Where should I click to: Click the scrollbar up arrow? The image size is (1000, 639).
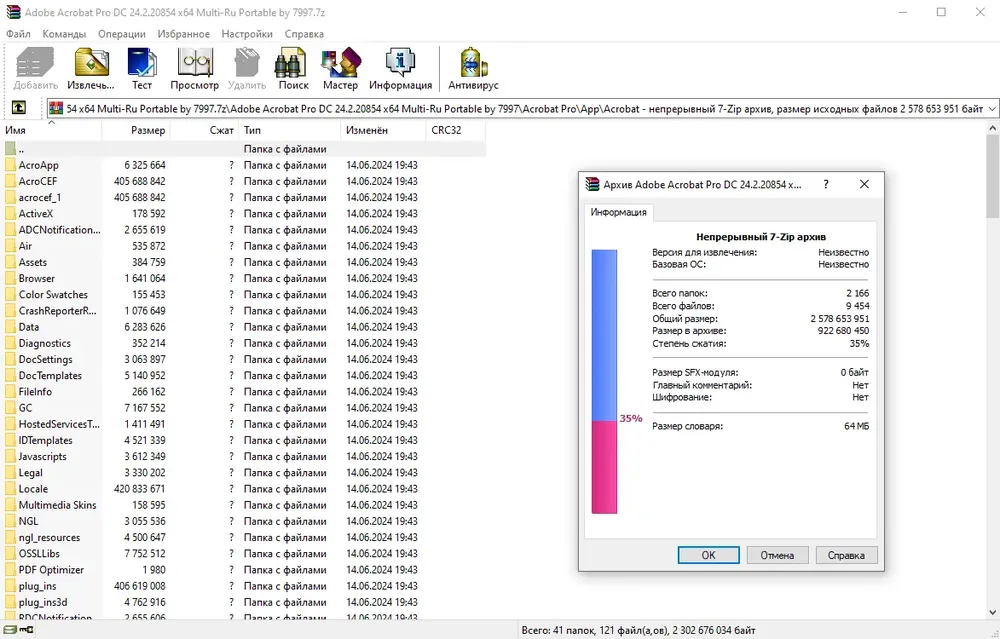point(993,128)
